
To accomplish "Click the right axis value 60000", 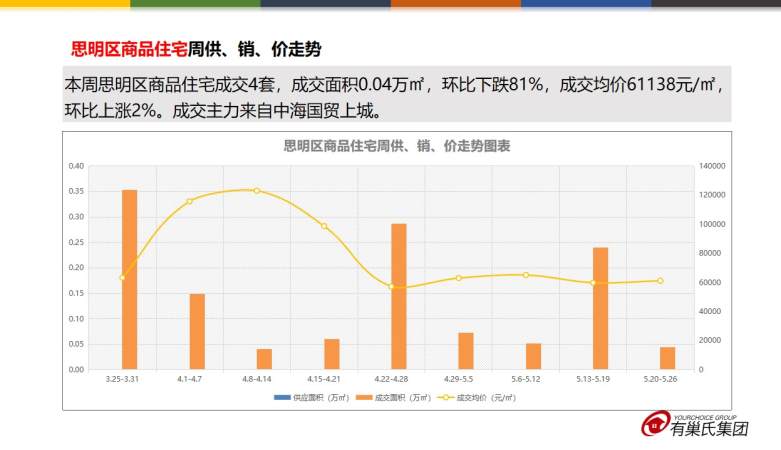I will point(710,282).
